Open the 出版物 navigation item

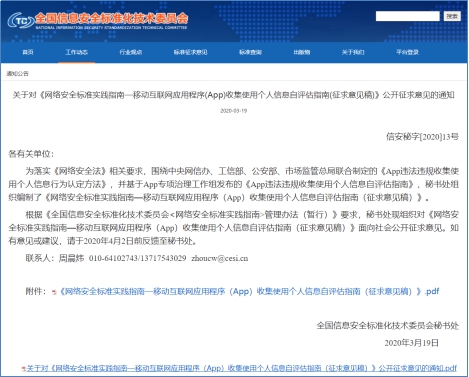(302, 52)
